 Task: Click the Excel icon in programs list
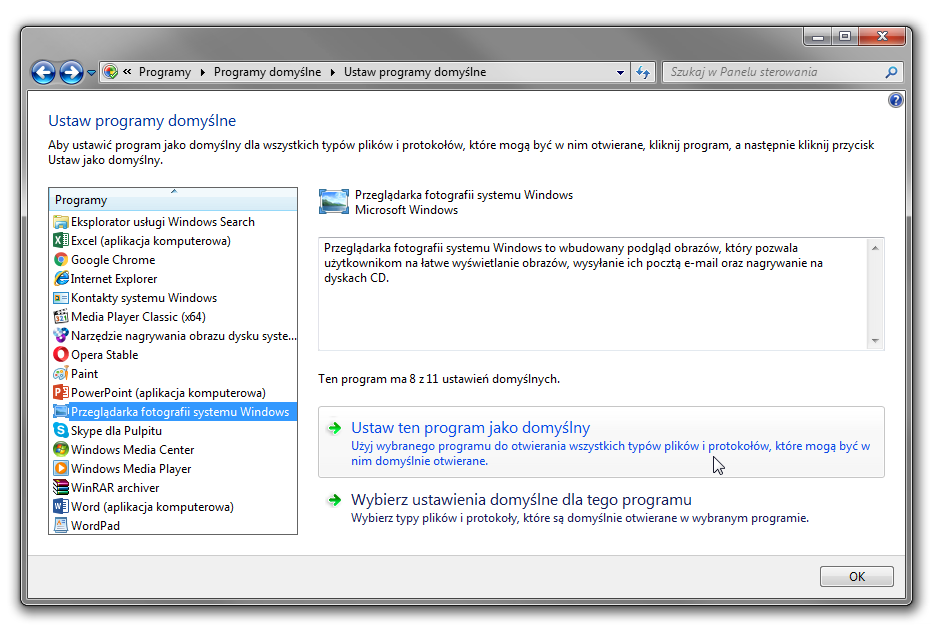click(61, 241)
